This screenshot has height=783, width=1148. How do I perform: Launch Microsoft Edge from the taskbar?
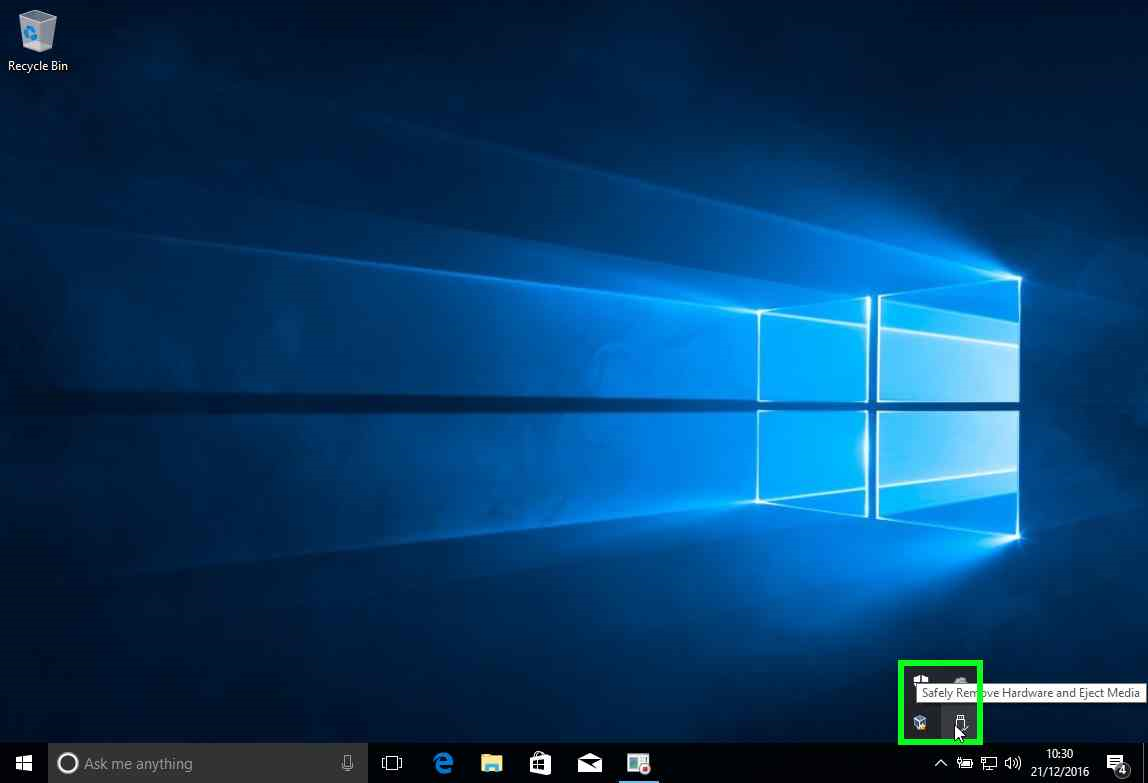tap(443, 763)
